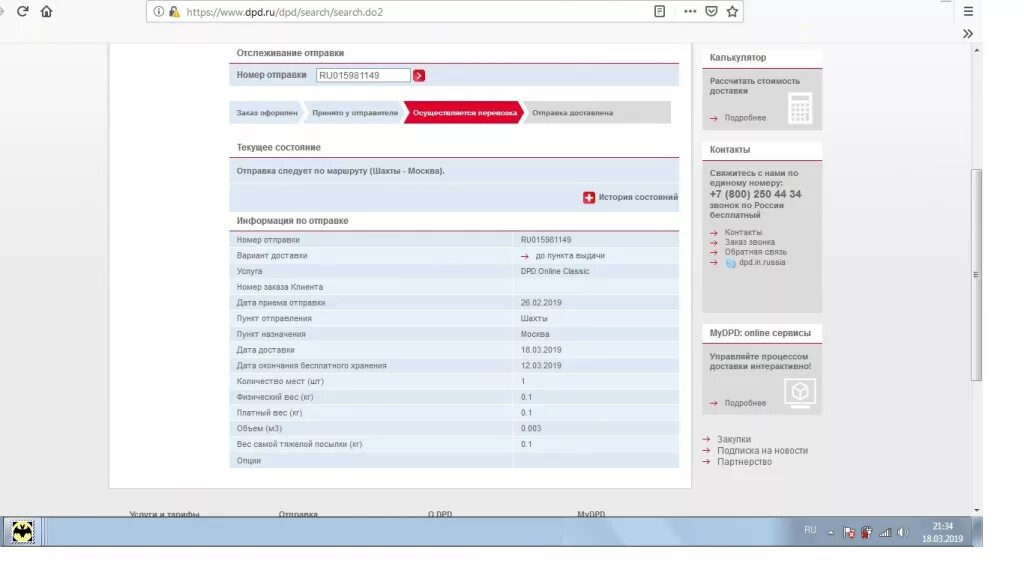Open О DPD footer menu
The height and width of the screenshot is (575, 1024).
[x=440, y=514]
